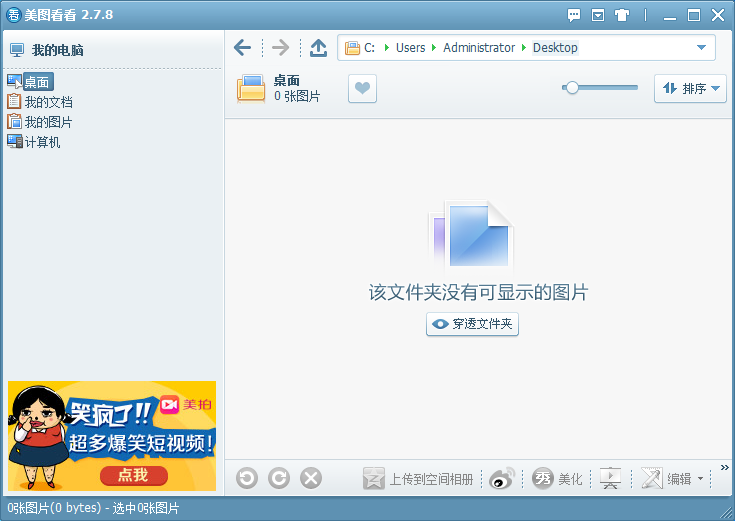The height and width of the screenshot is (521, 735).
Task: Click the 0 张图片 count text
Action: pyautogui.click(x=297, y=96)
